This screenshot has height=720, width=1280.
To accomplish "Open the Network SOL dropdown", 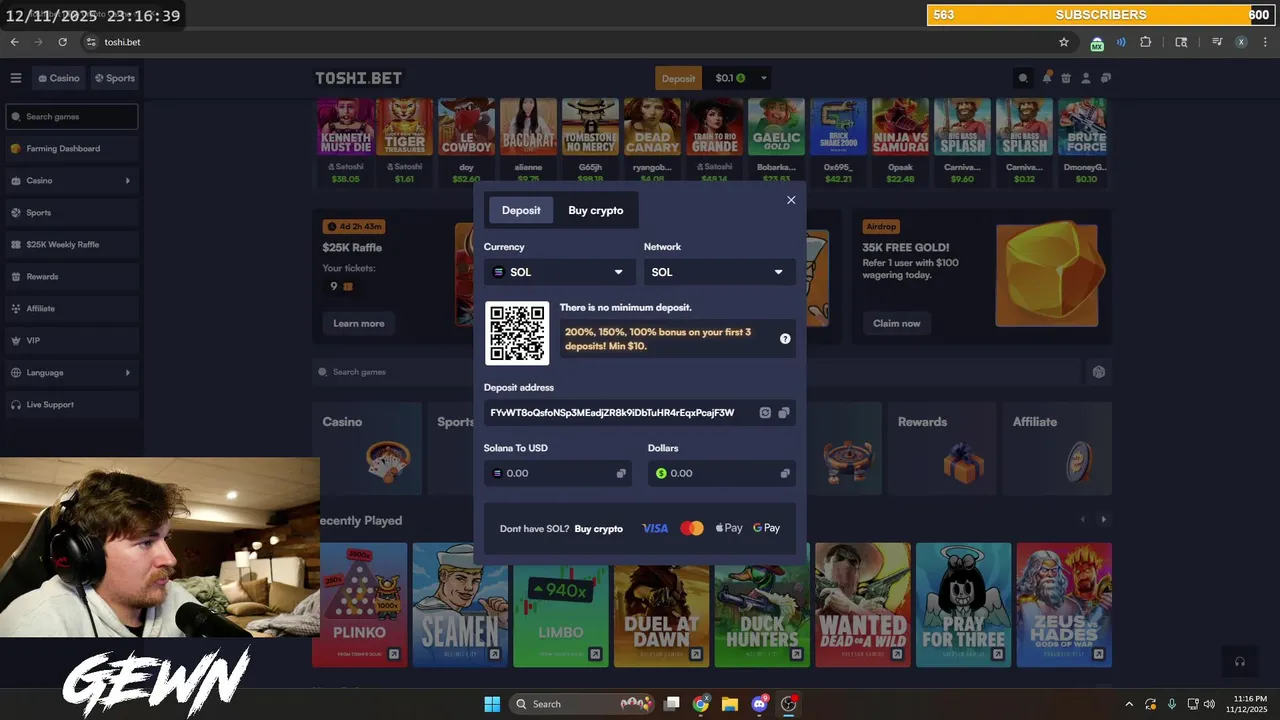I will [x=719, y=272].
